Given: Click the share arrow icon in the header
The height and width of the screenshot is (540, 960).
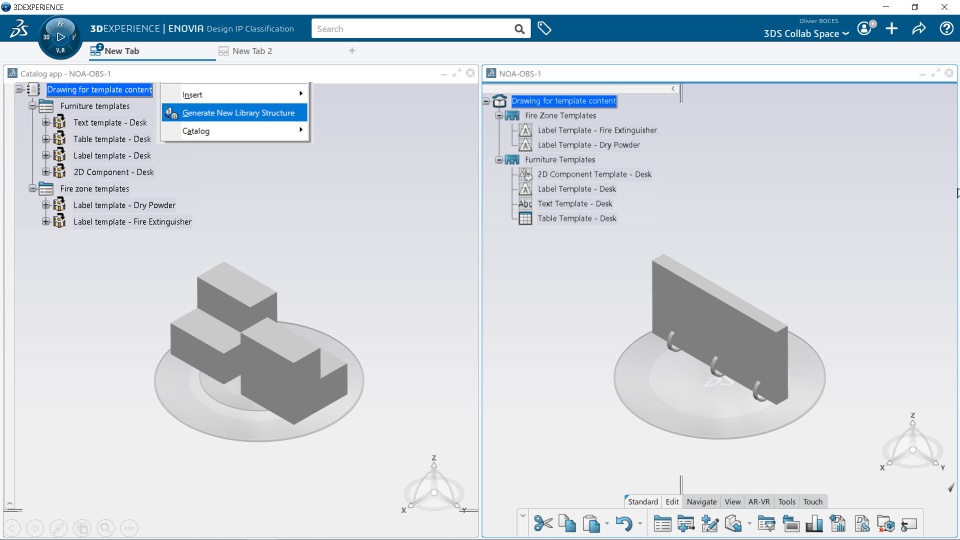Looking at the screenshot, I should [918, 28].
